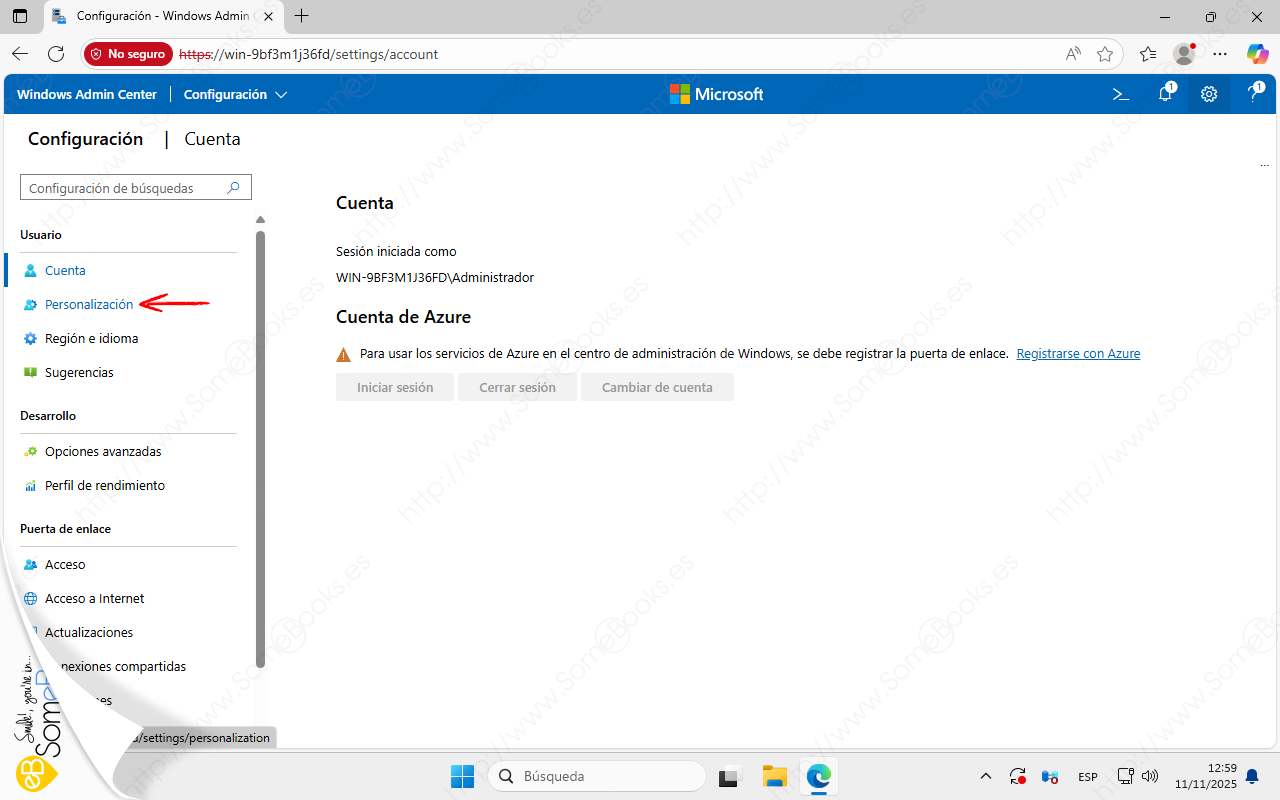Viewport: 1280px width, 800px height.
Task: Open File Explorer from taskbar
Action: click(775, 776)
